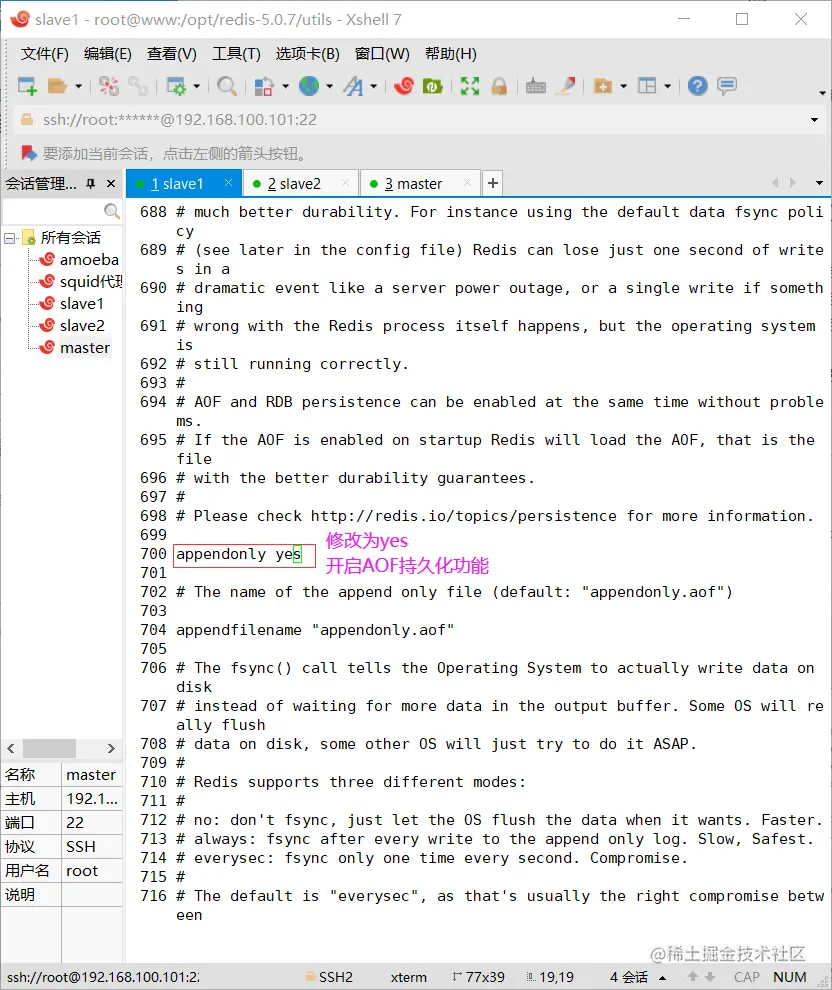
Task: Add a new tab with plus button
Action: pos(492,183)
